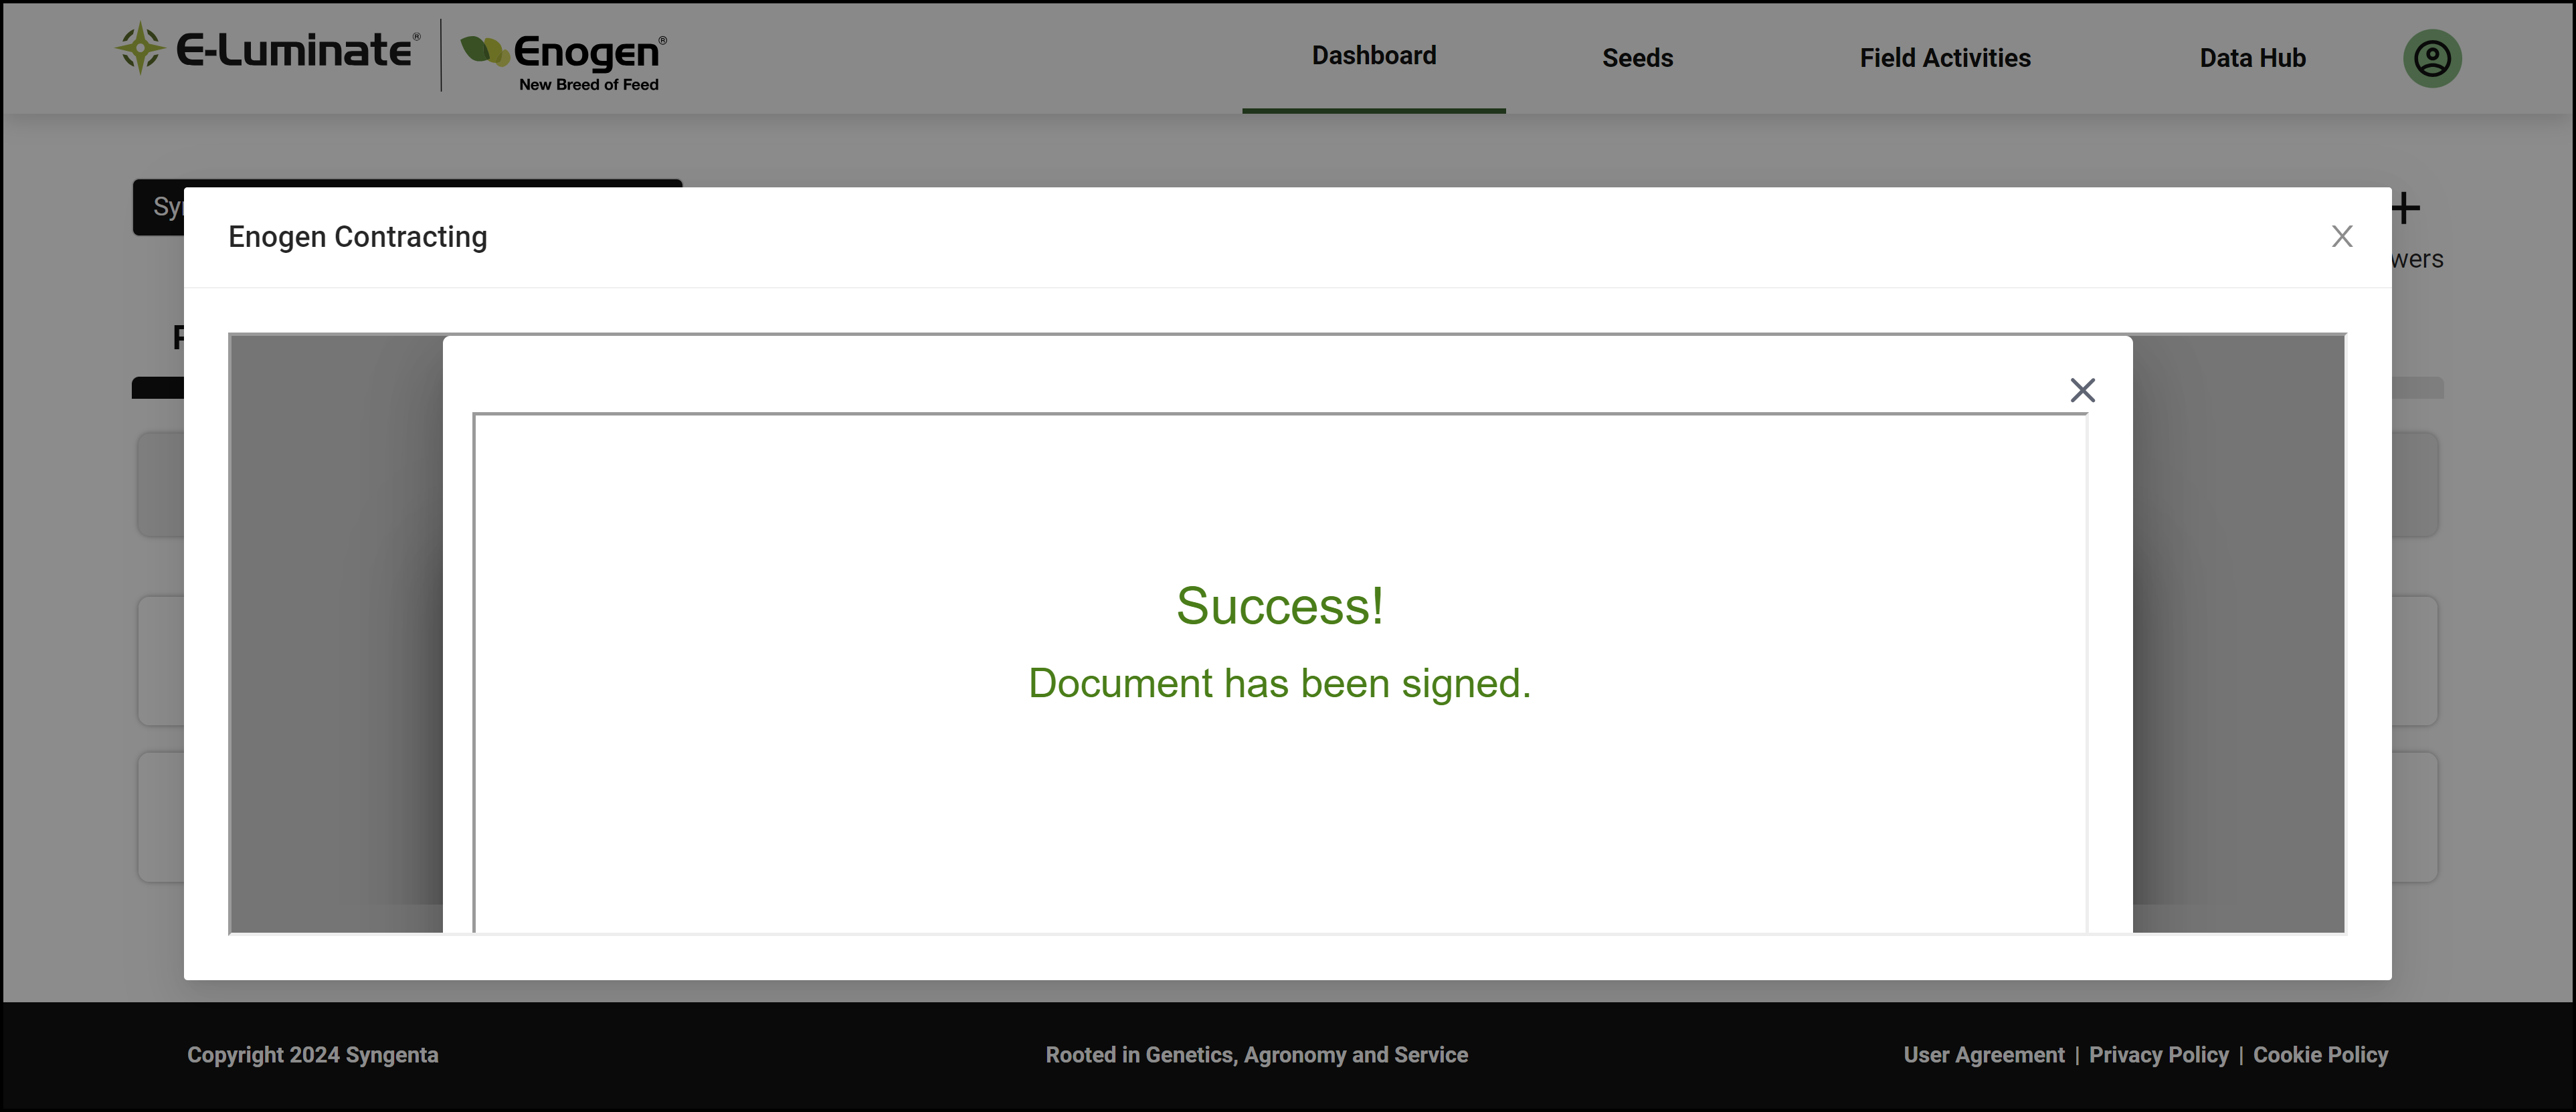This screenshot has height=1112, width=2576.
Task: Open the Privacy Policy link
Action: coord(2158,1055)
